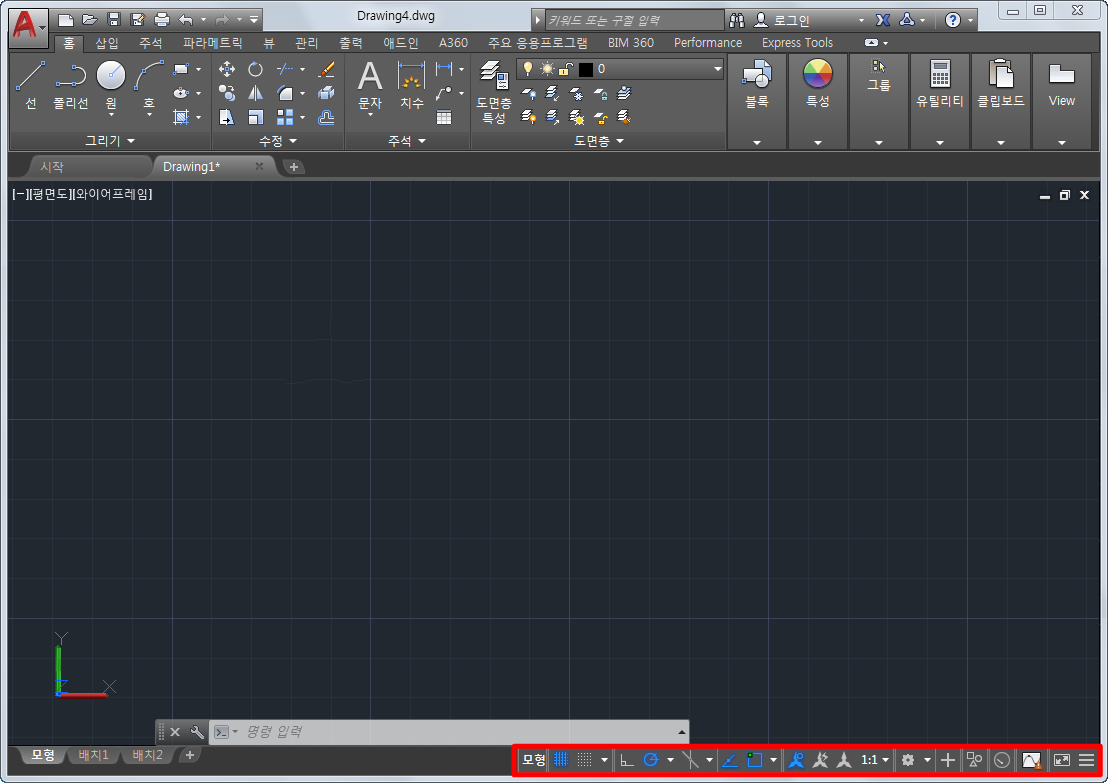Click the [와이어프레임] visual style control
1108x783 pixels.
112,194
